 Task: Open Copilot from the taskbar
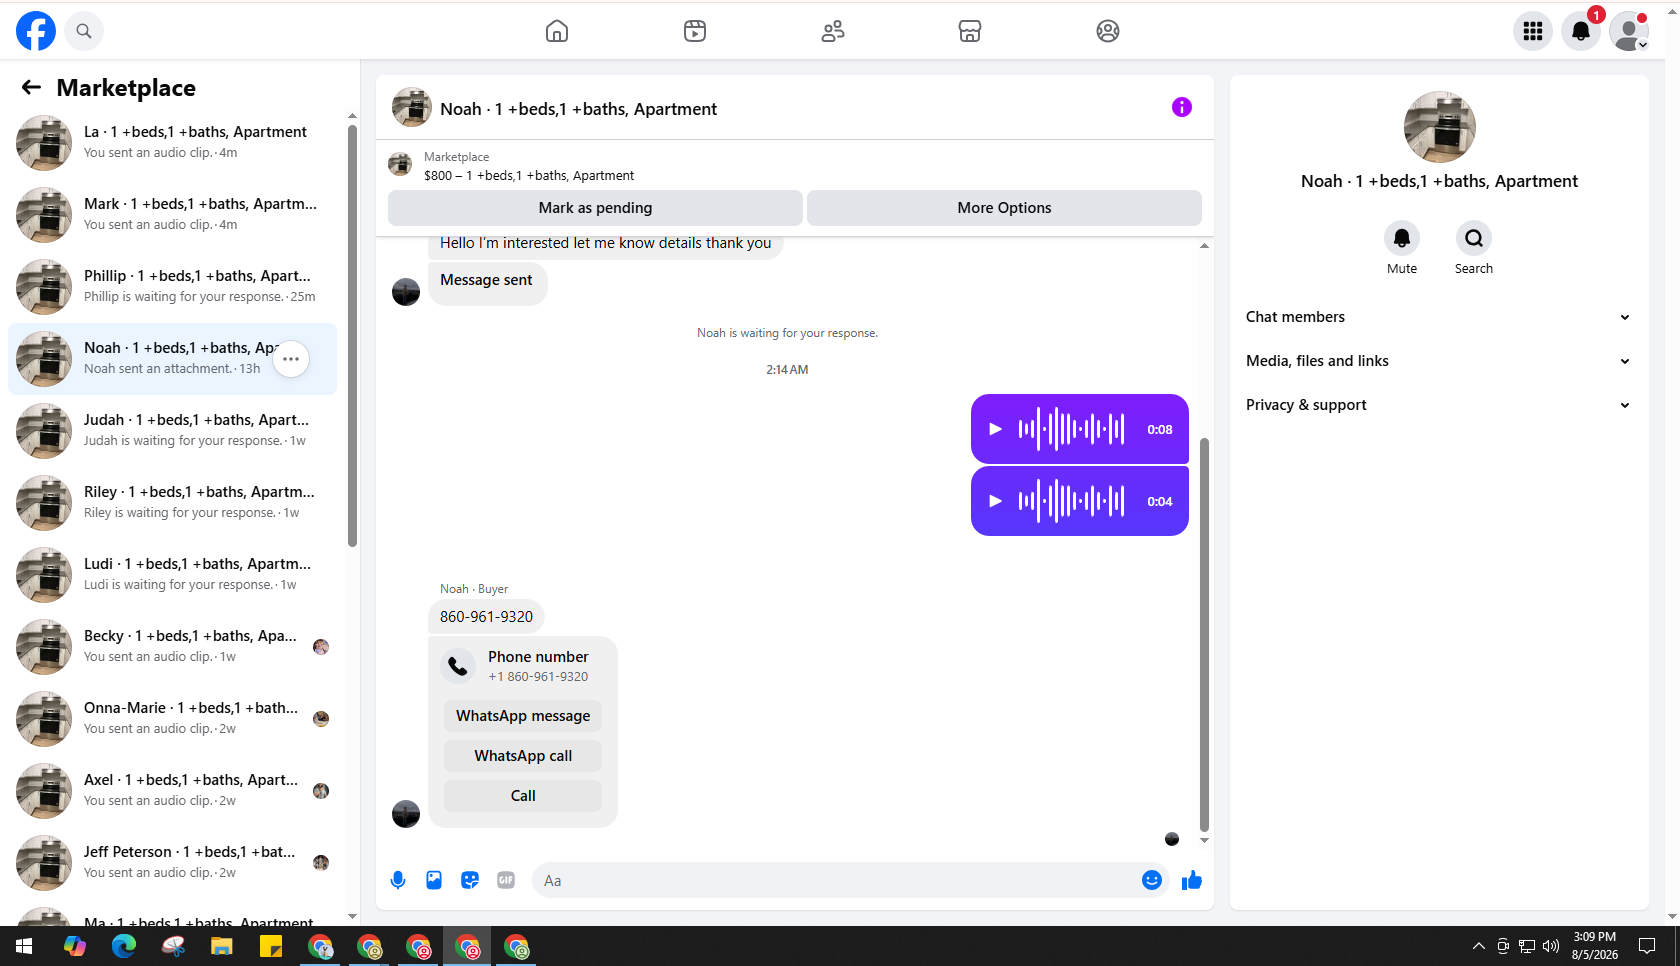tap(75, 946)
